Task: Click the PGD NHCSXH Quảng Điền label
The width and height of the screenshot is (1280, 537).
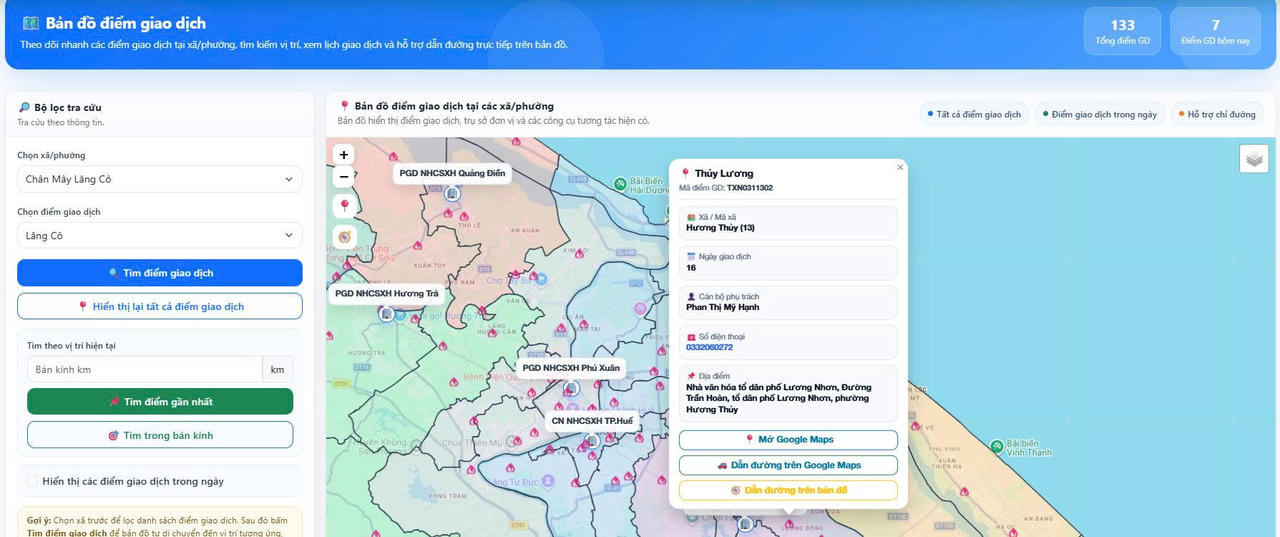Action: click(x=452, y=173)
